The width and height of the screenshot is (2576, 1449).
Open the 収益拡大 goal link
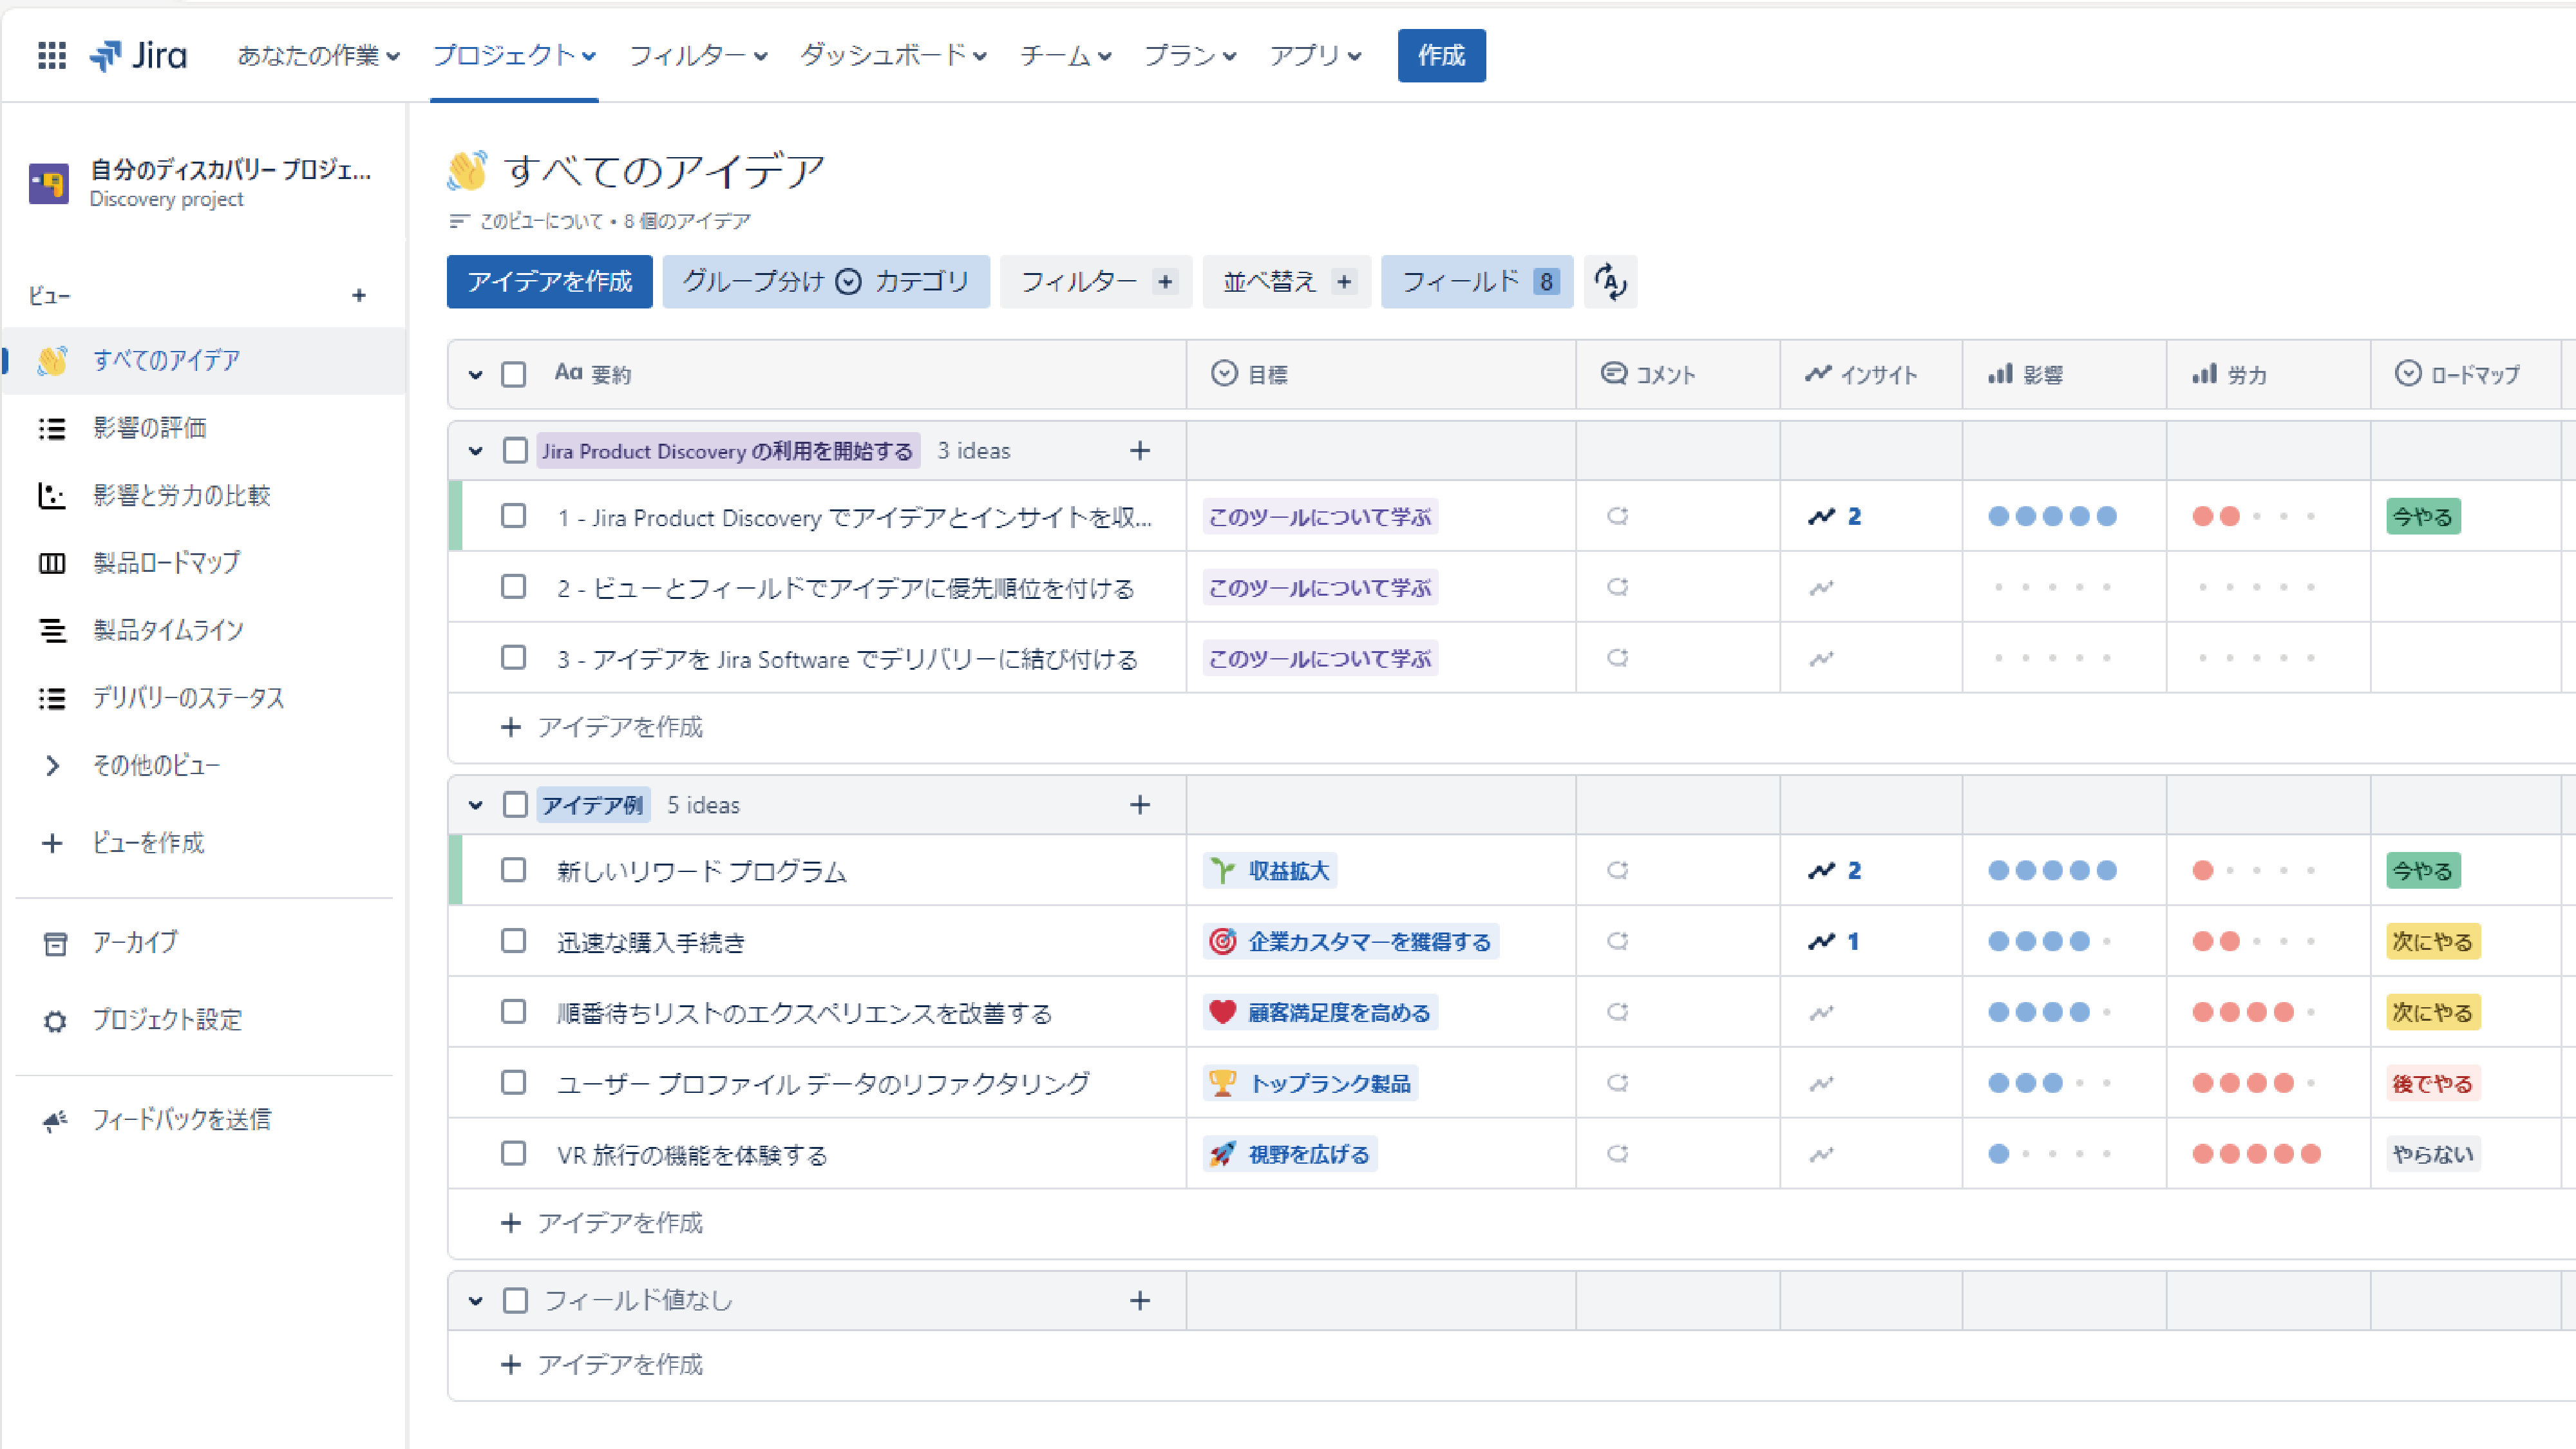pos(1269,870)
